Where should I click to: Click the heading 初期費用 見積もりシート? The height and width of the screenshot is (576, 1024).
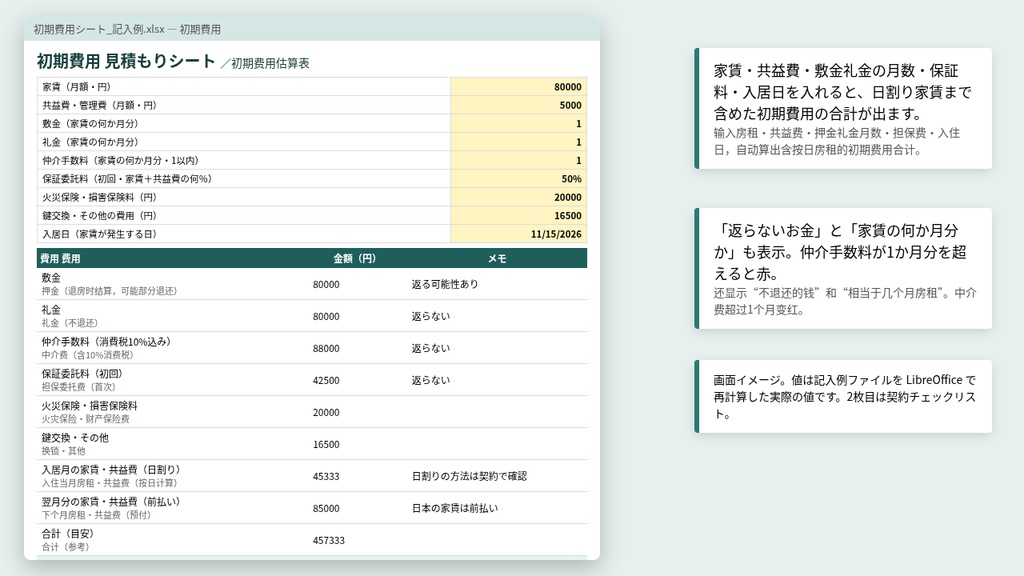click(x=126, y=61)
